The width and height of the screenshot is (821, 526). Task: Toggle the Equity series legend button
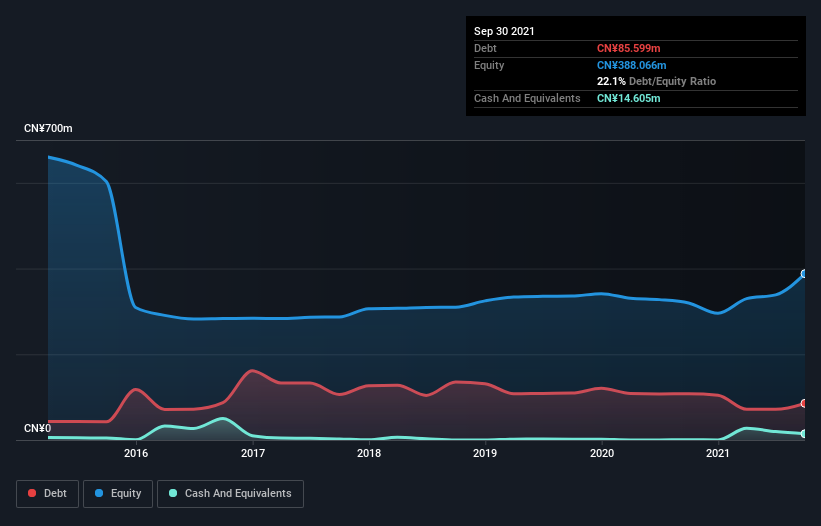pos(118,494)
